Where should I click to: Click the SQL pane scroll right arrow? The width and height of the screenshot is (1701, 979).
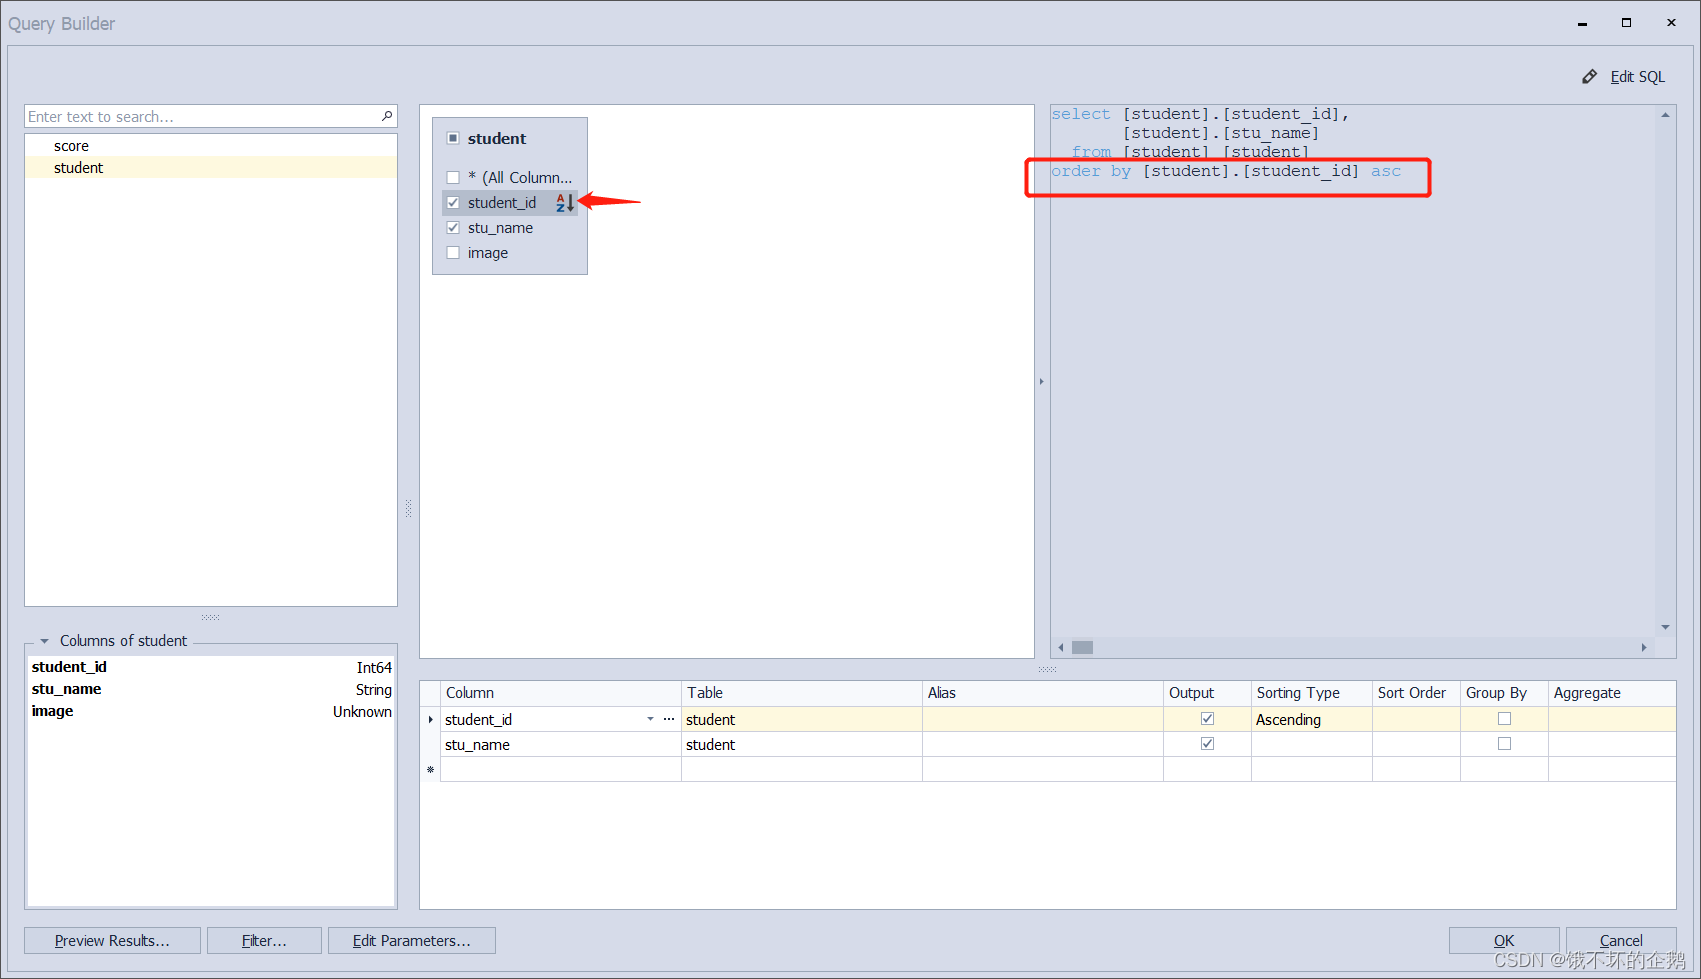click(x=1644, y=647)
